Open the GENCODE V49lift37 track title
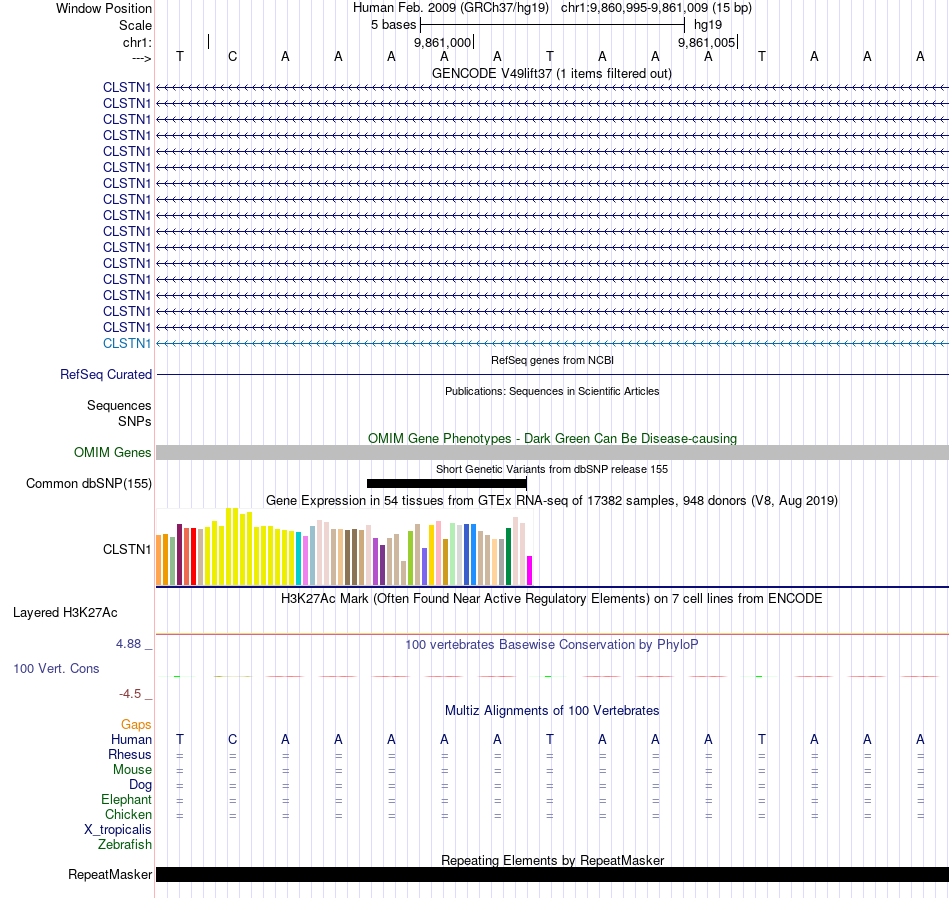Screen dimensions: 950x898 point(551,73)
